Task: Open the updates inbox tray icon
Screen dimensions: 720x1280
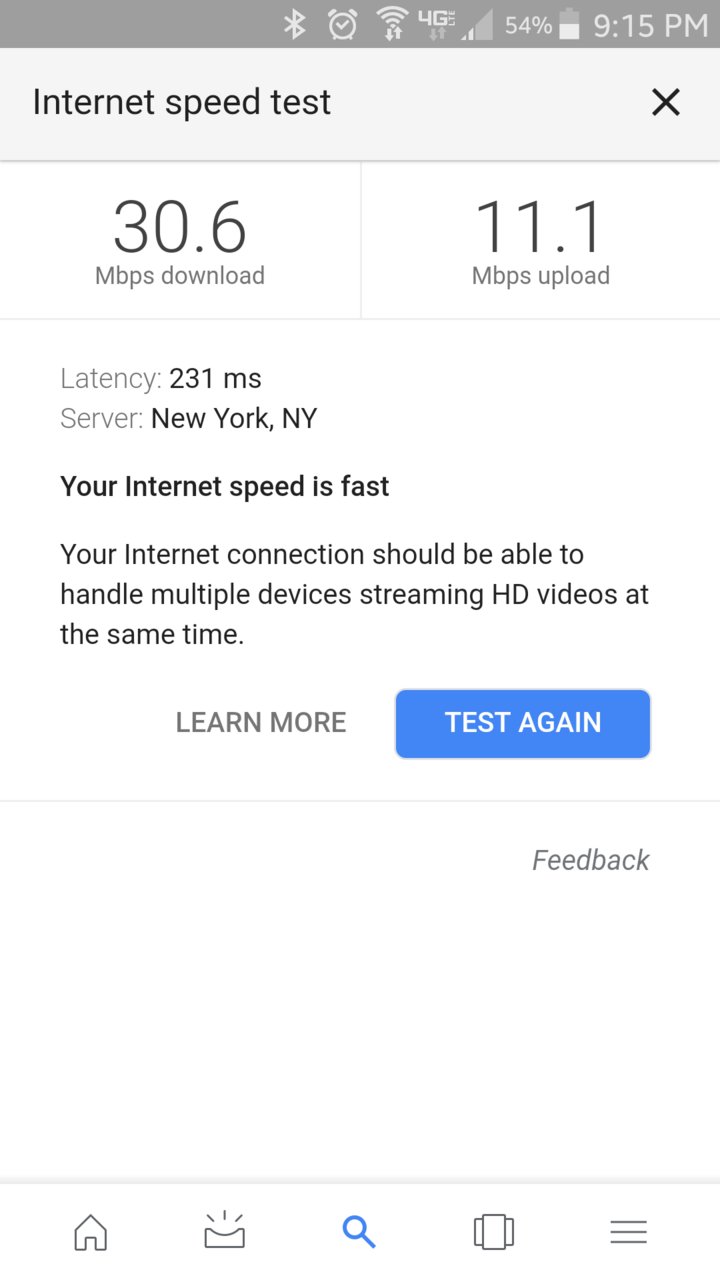Action: 225,1230
